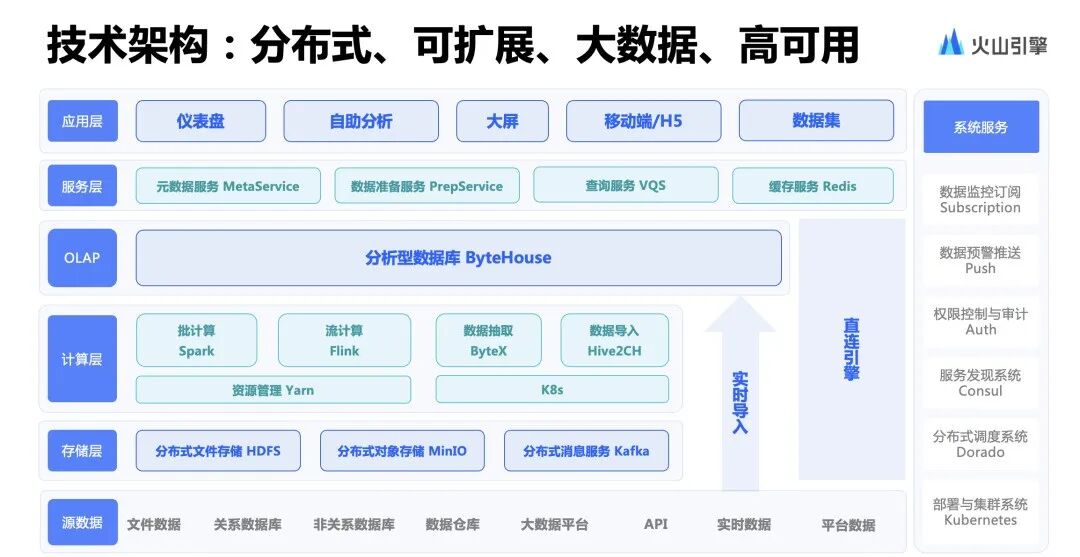Click the 服务发现系统 Consul item
The width and height of the screenshot is (1080, 557).
coord(980,383)
